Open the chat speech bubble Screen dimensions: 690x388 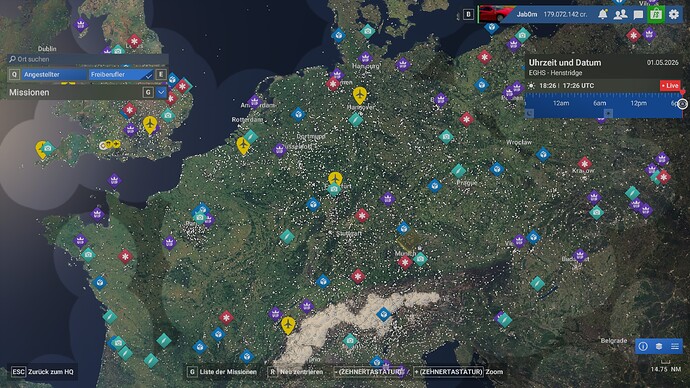coord(638,15)
